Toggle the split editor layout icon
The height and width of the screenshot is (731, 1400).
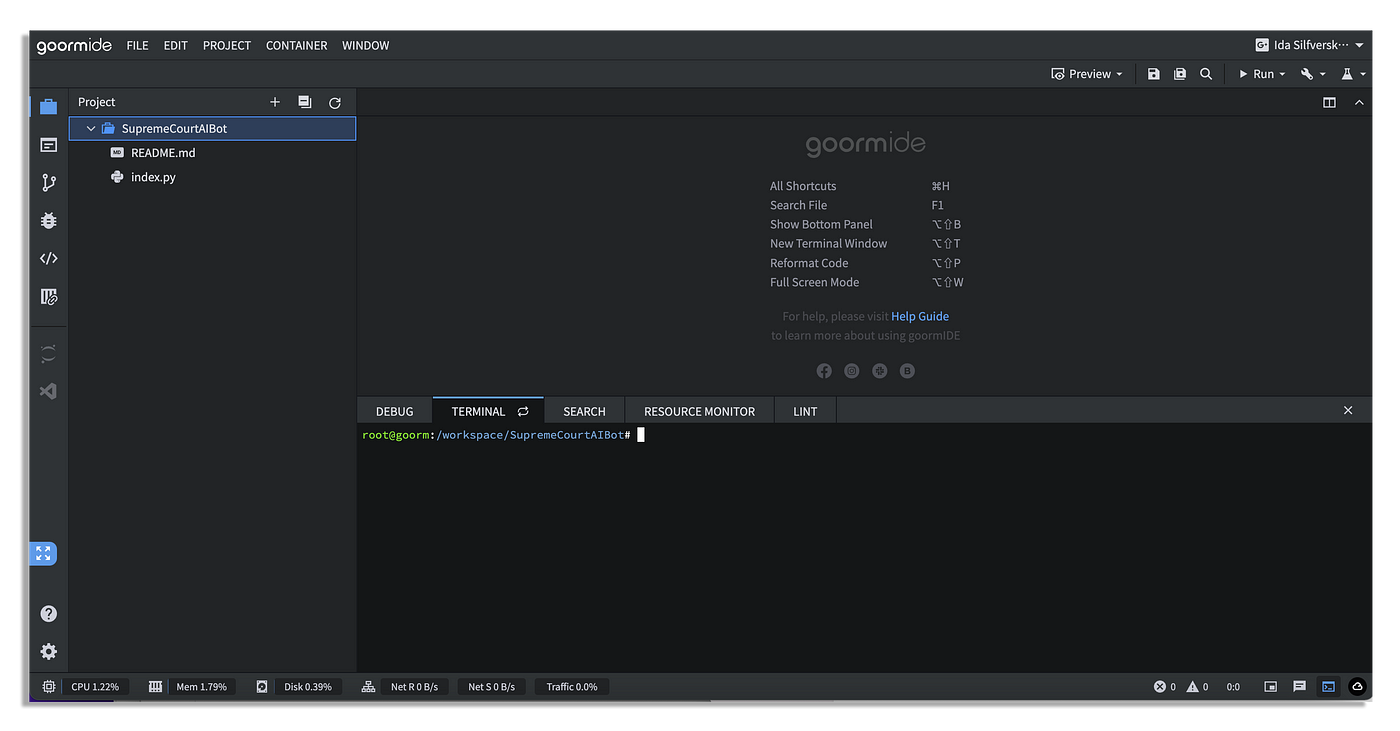click(1329, 102)
